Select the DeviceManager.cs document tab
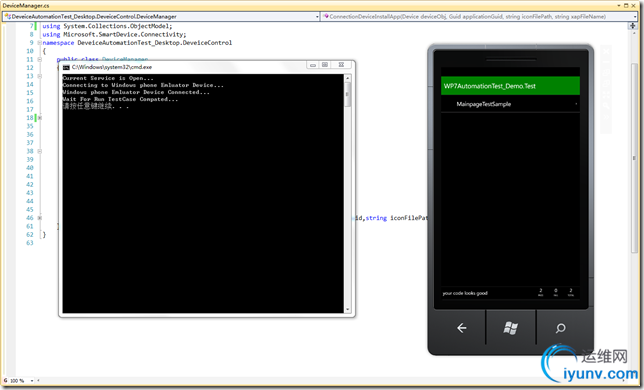This screenshot has width=644, height=390. (x=25, y=5)
